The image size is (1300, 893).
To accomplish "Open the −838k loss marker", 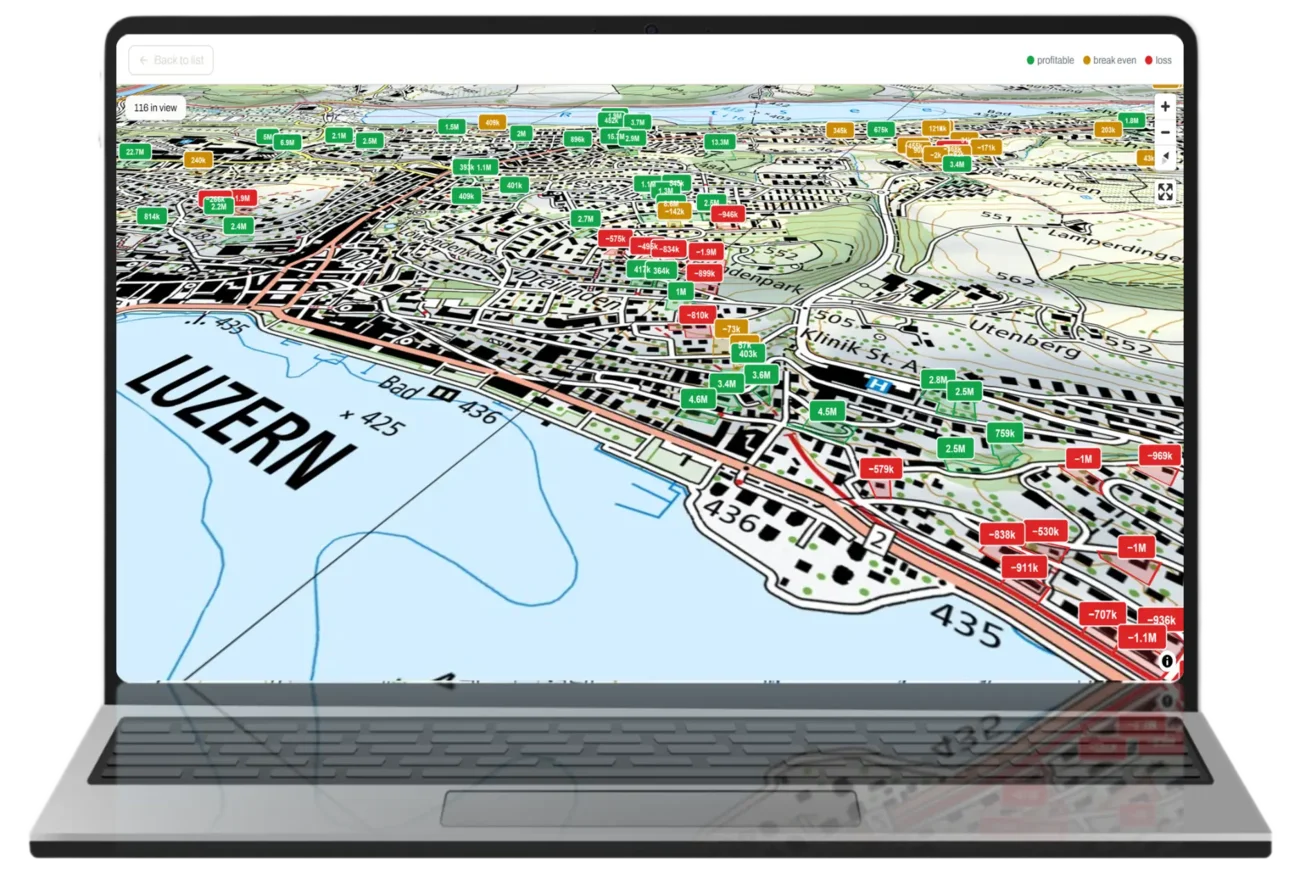I will coord(1002,535).
